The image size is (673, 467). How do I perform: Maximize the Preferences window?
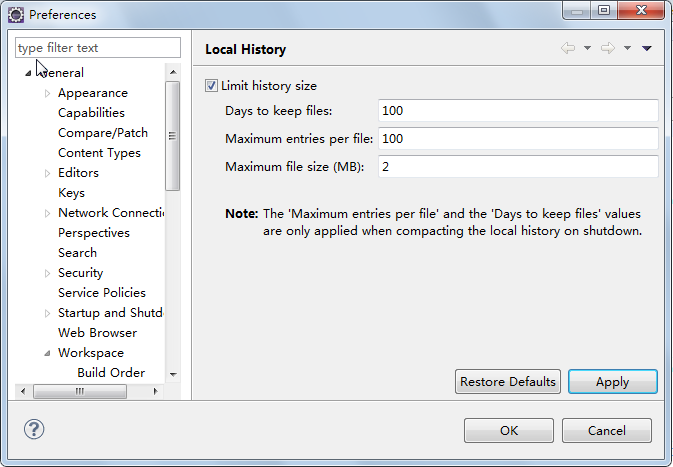pyautogui.click(x=604, y=11)
